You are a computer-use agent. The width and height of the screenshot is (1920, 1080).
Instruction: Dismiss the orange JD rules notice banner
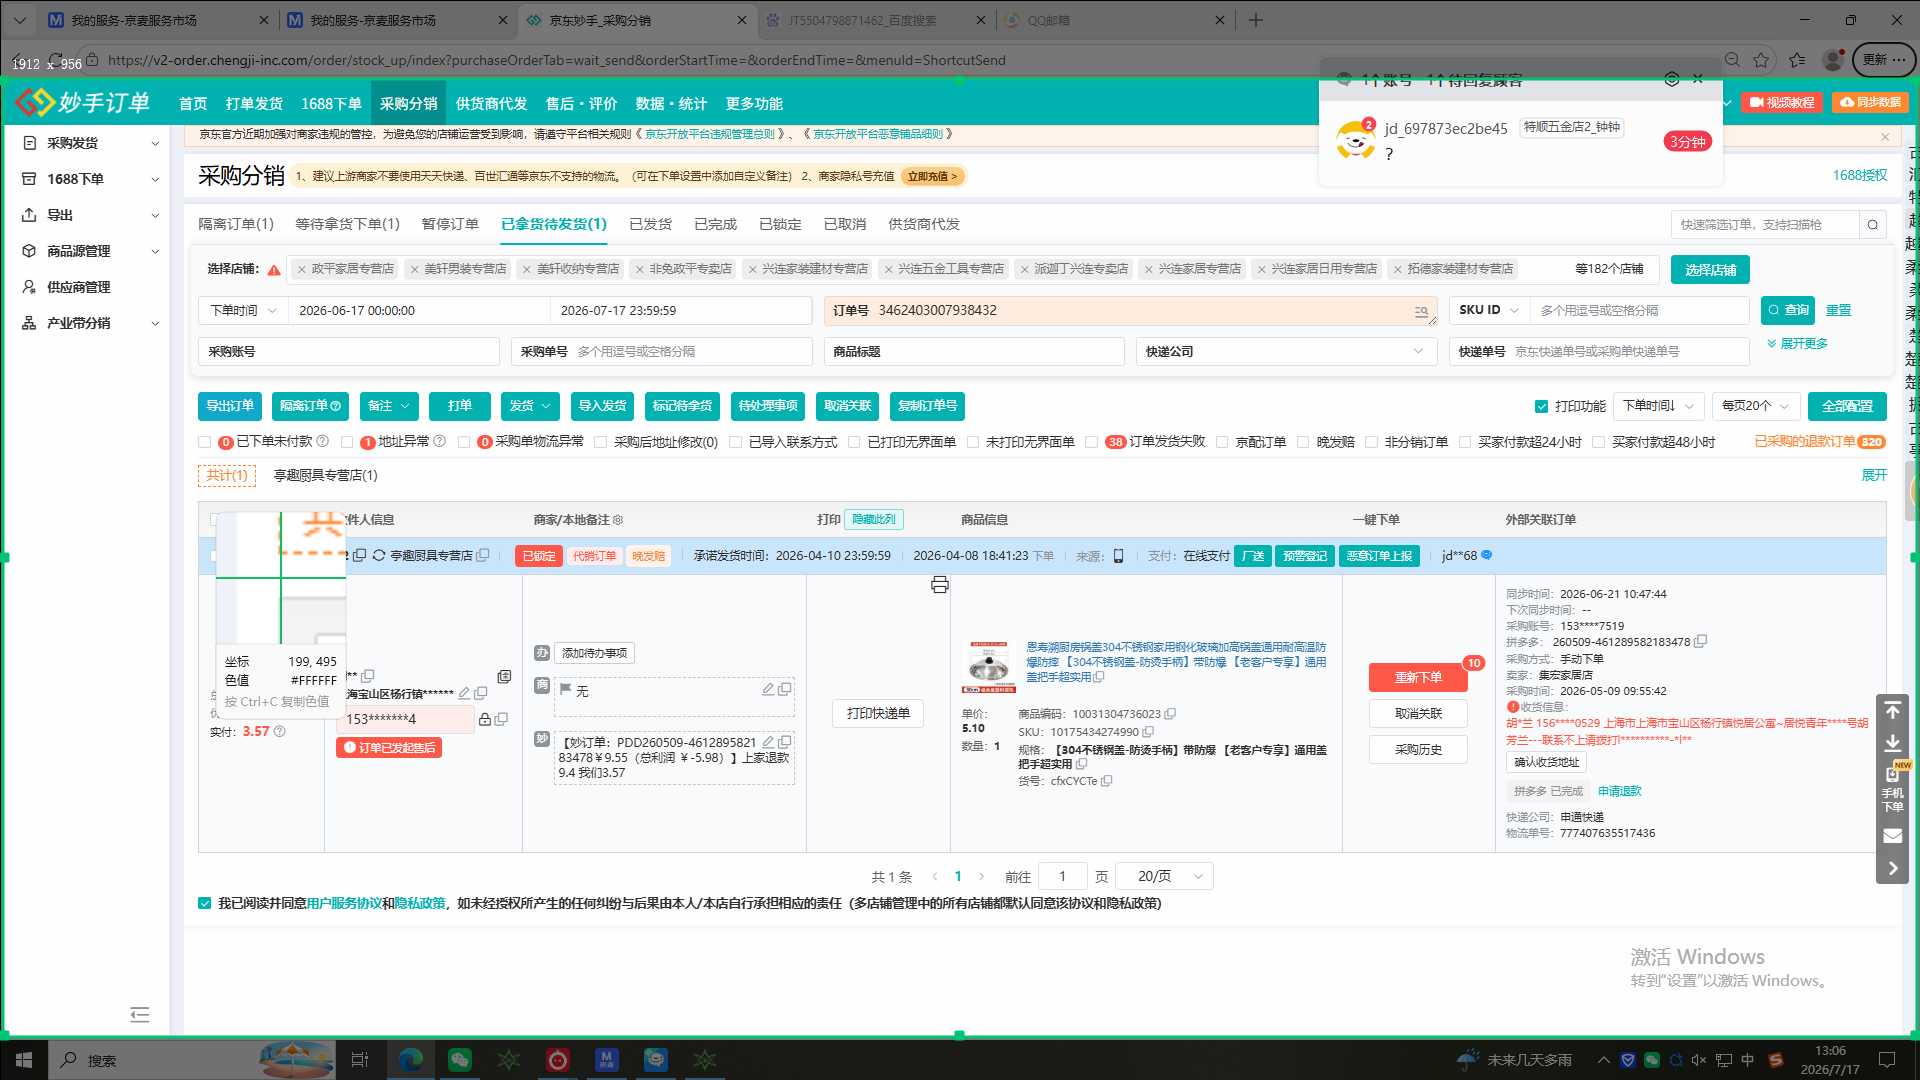coord(1885,137)
